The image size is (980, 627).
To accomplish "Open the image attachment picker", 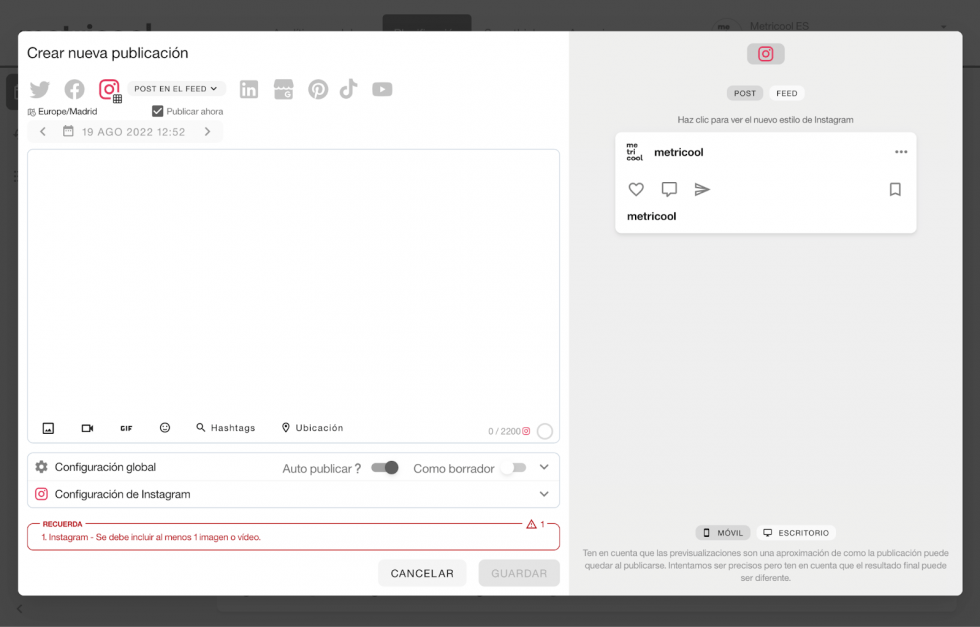I will [48, 427].
